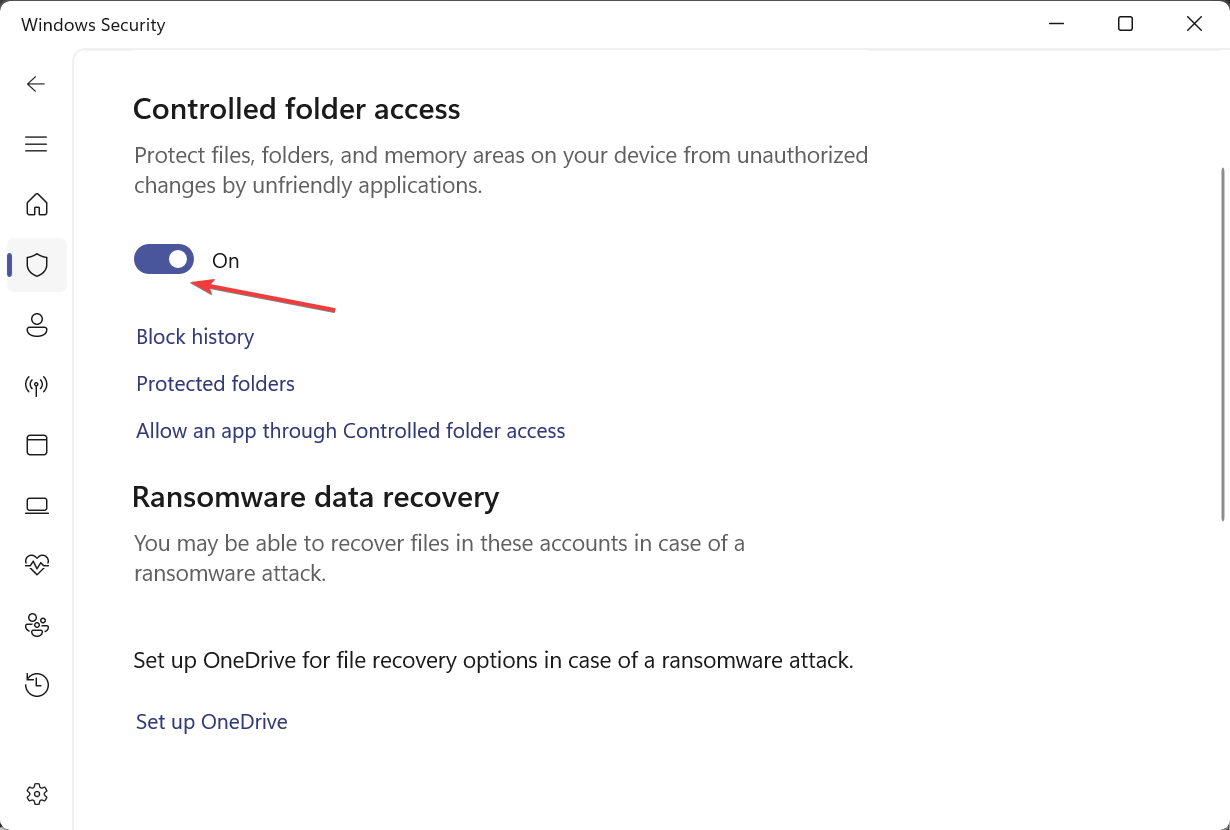1230x830 pixels.
Task: Open the Block history link
Action: tap(195, 337)
